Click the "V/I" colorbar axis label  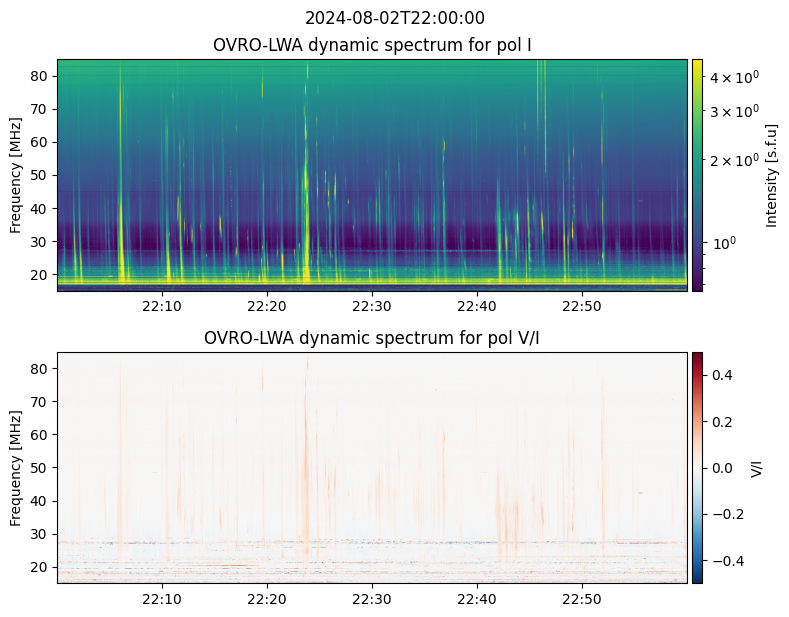(x=757, y=468)
